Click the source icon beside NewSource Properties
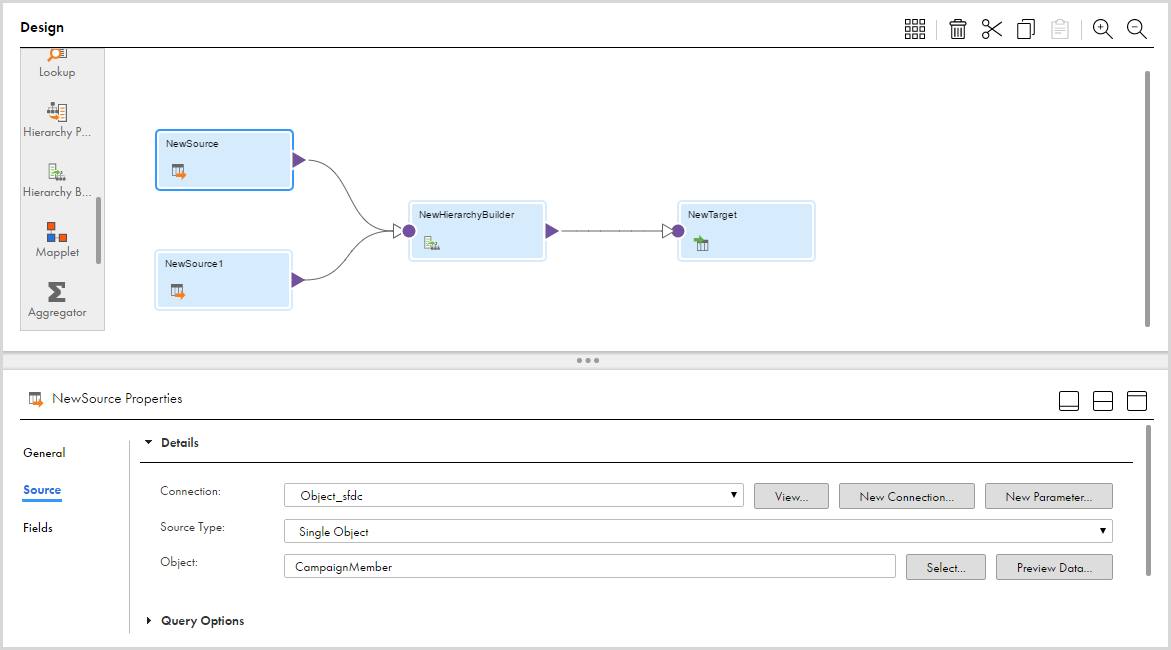 (36, 399)
